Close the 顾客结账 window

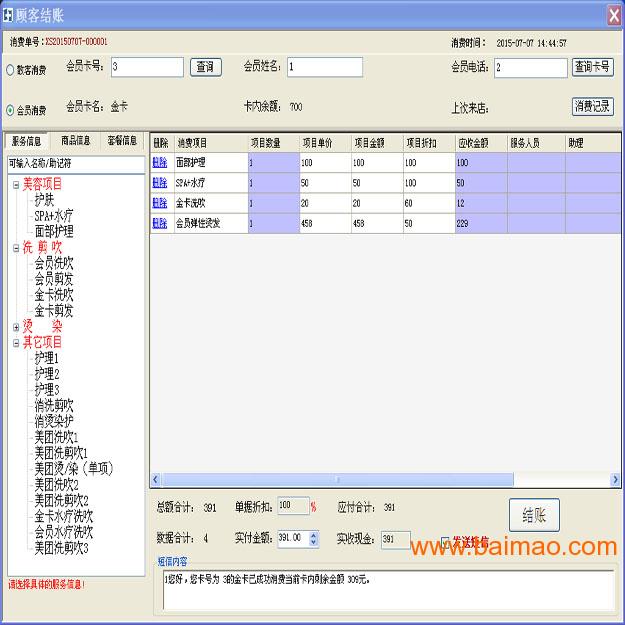coord(613,15)
